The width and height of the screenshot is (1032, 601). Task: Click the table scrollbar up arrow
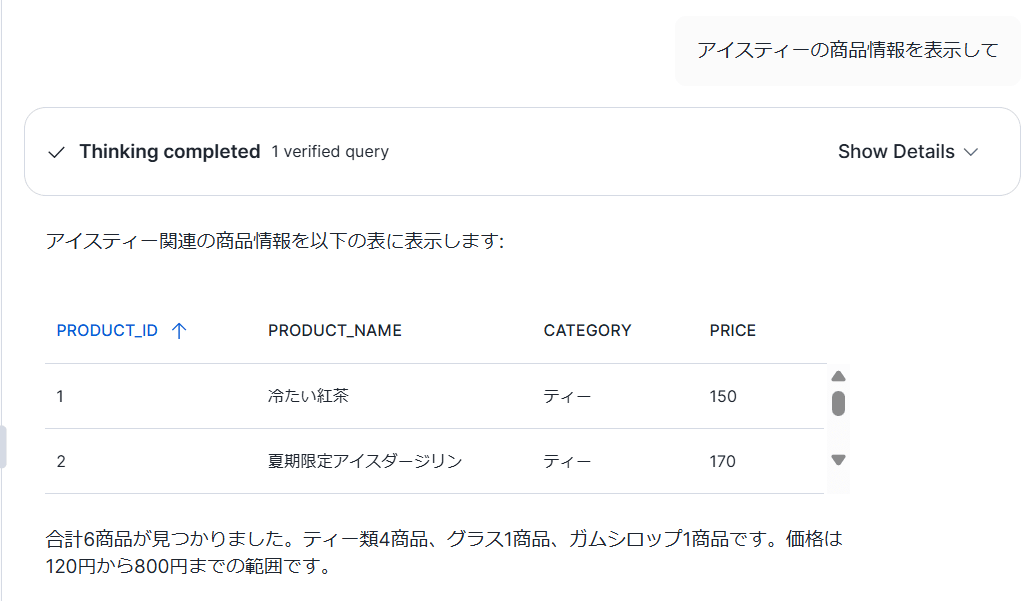[x=839, y=376]
